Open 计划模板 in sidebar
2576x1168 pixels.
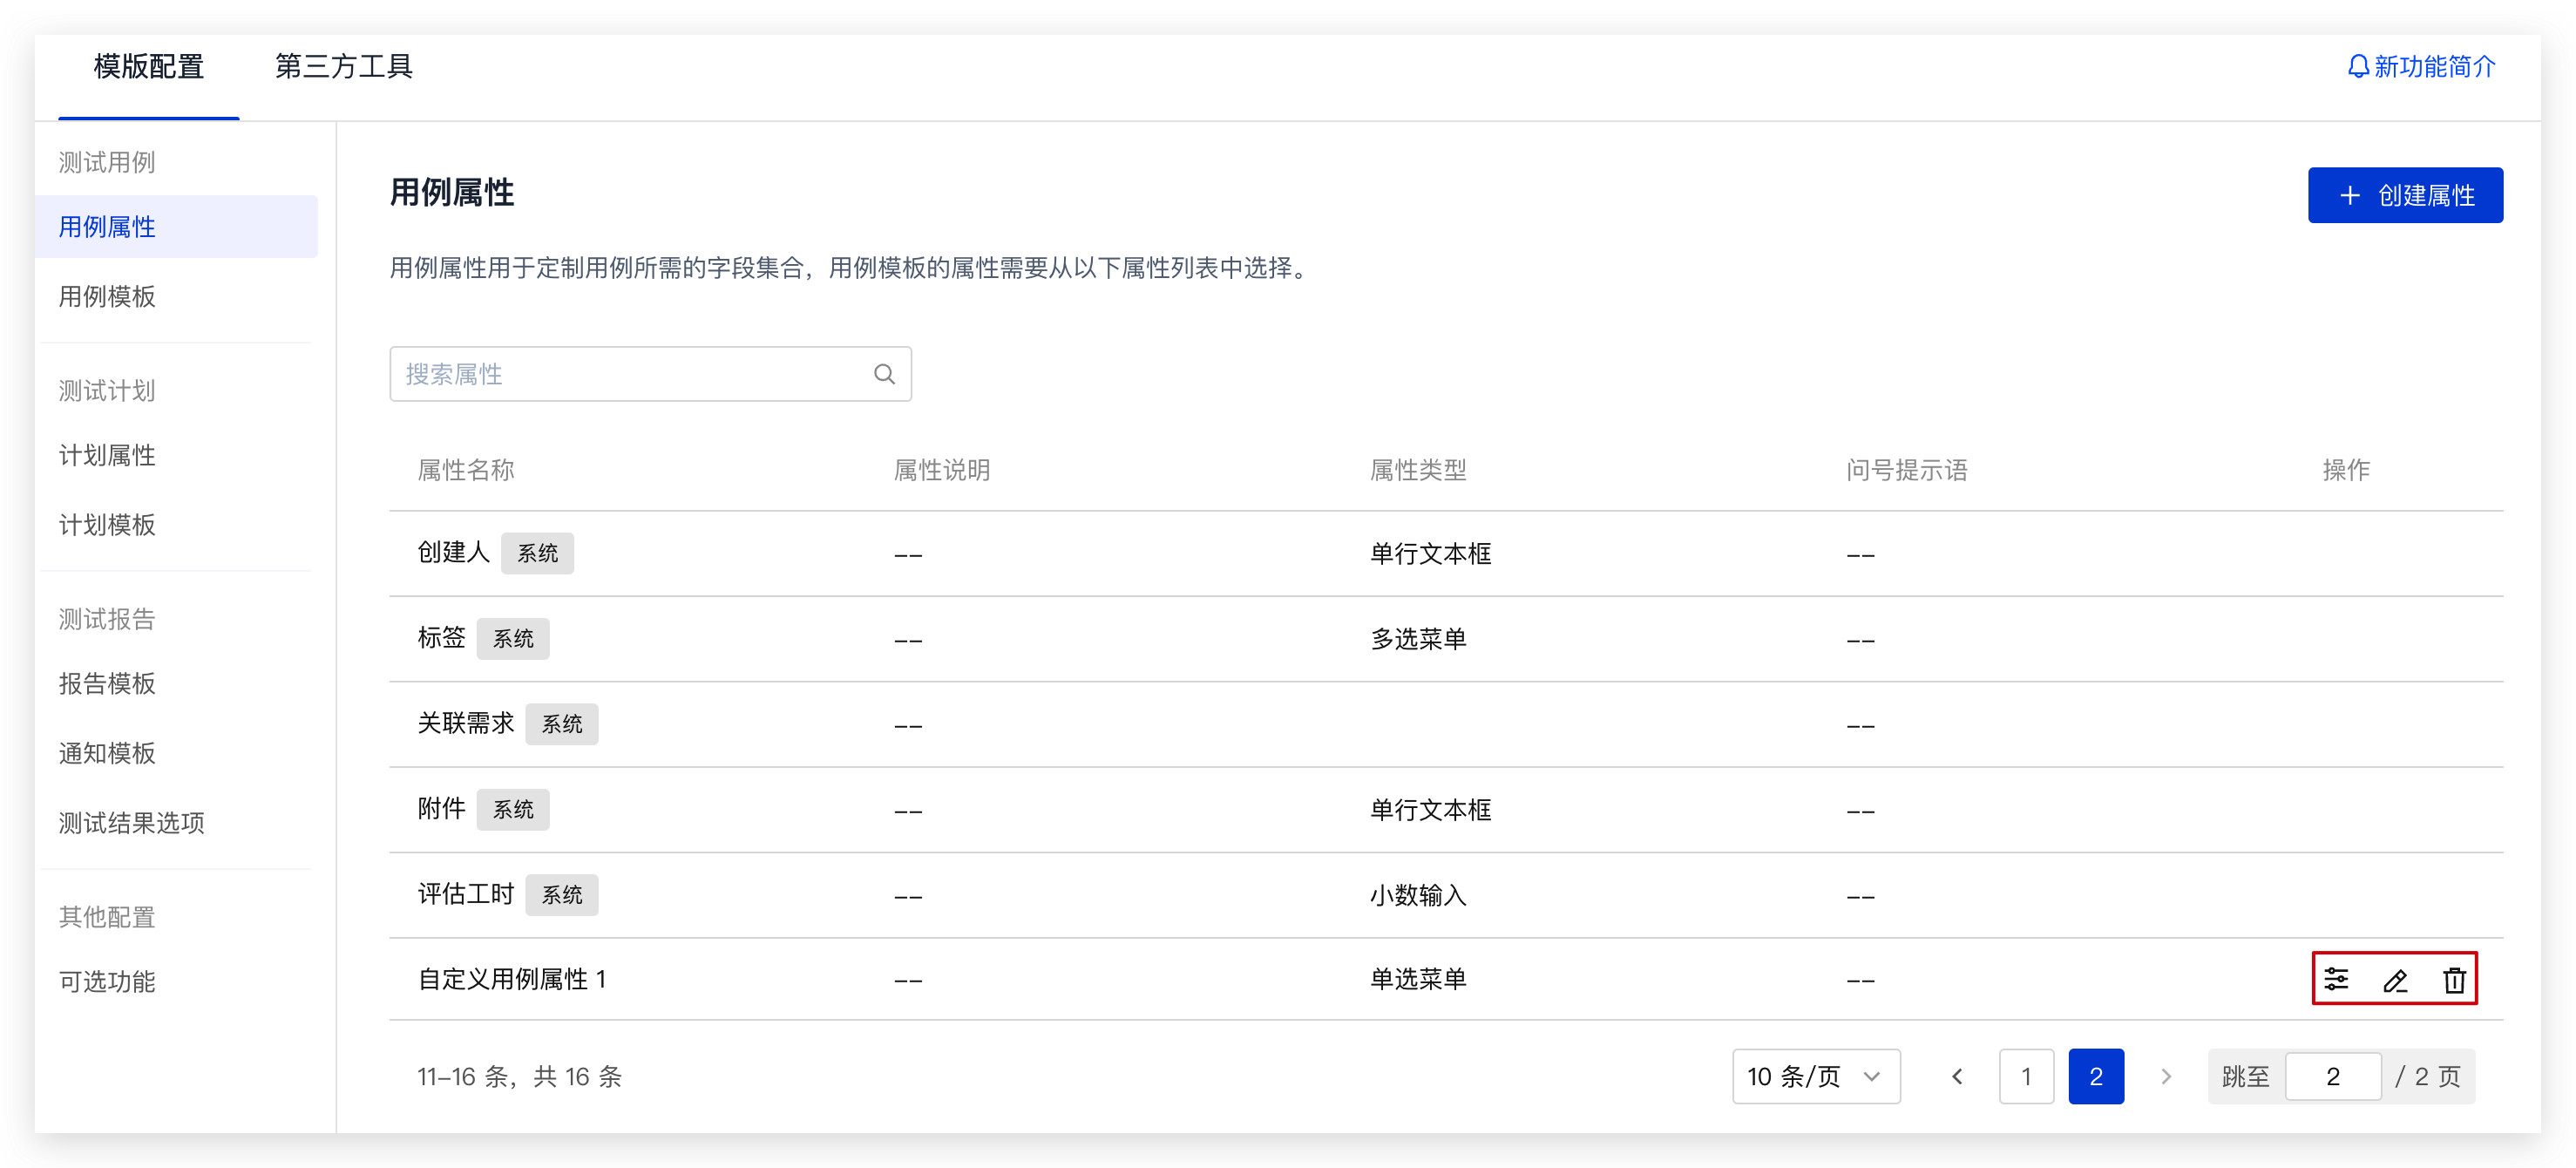107,525
